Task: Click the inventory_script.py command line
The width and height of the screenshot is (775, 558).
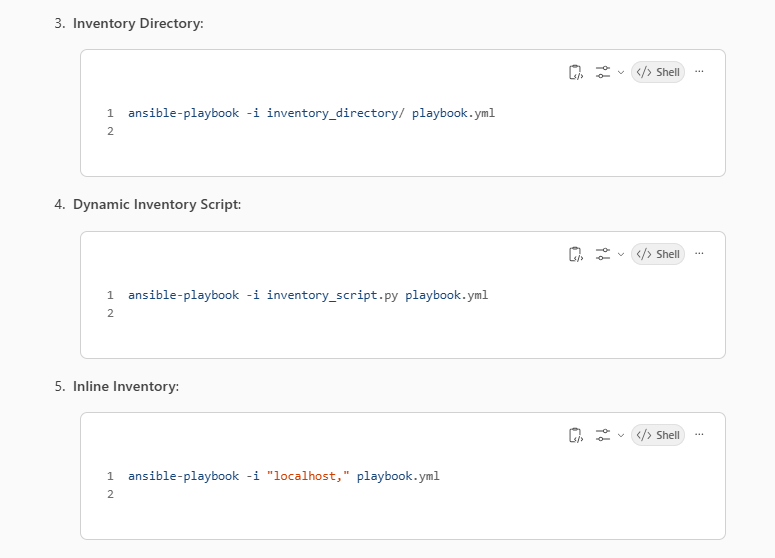Action: pos(308,295)
